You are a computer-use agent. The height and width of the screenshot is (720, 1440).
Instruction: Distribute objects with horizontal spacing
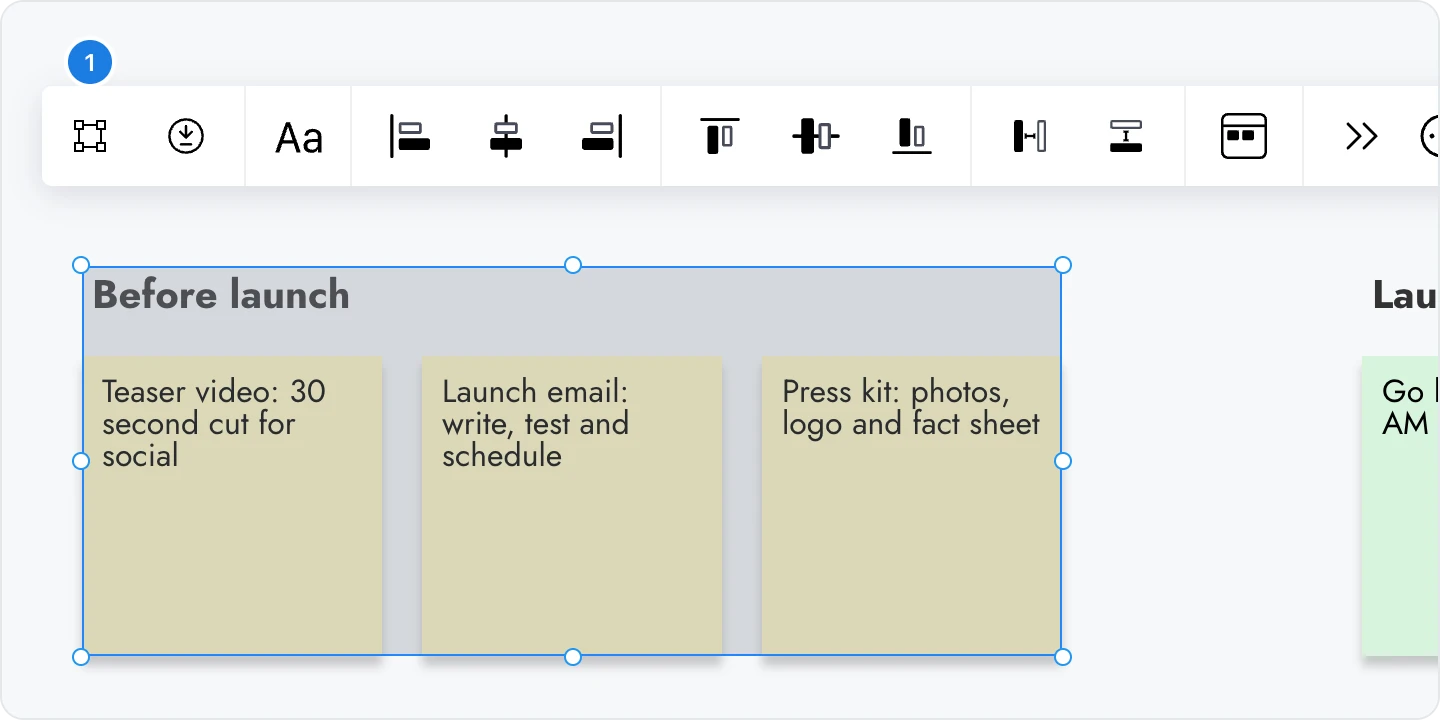pyautogui.click(x=1030, y=136)
